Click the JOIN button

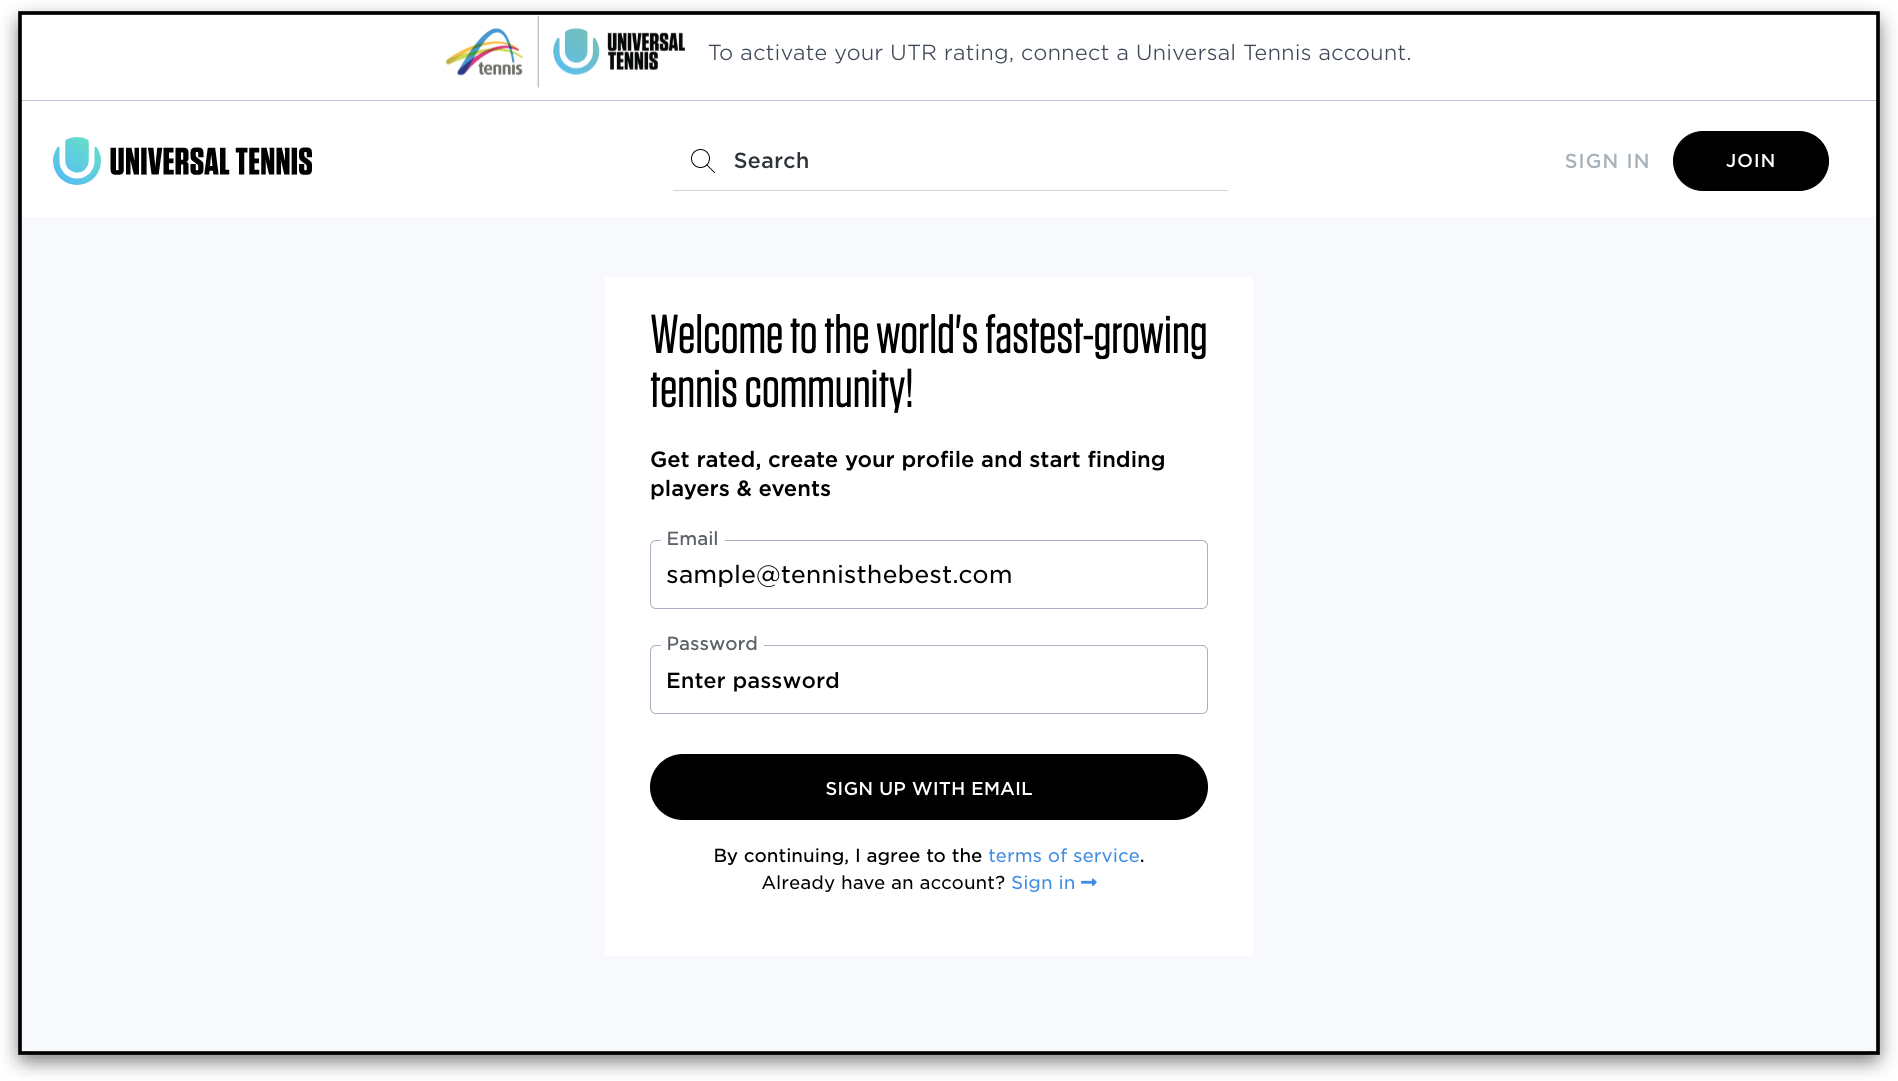(1750, 160)
